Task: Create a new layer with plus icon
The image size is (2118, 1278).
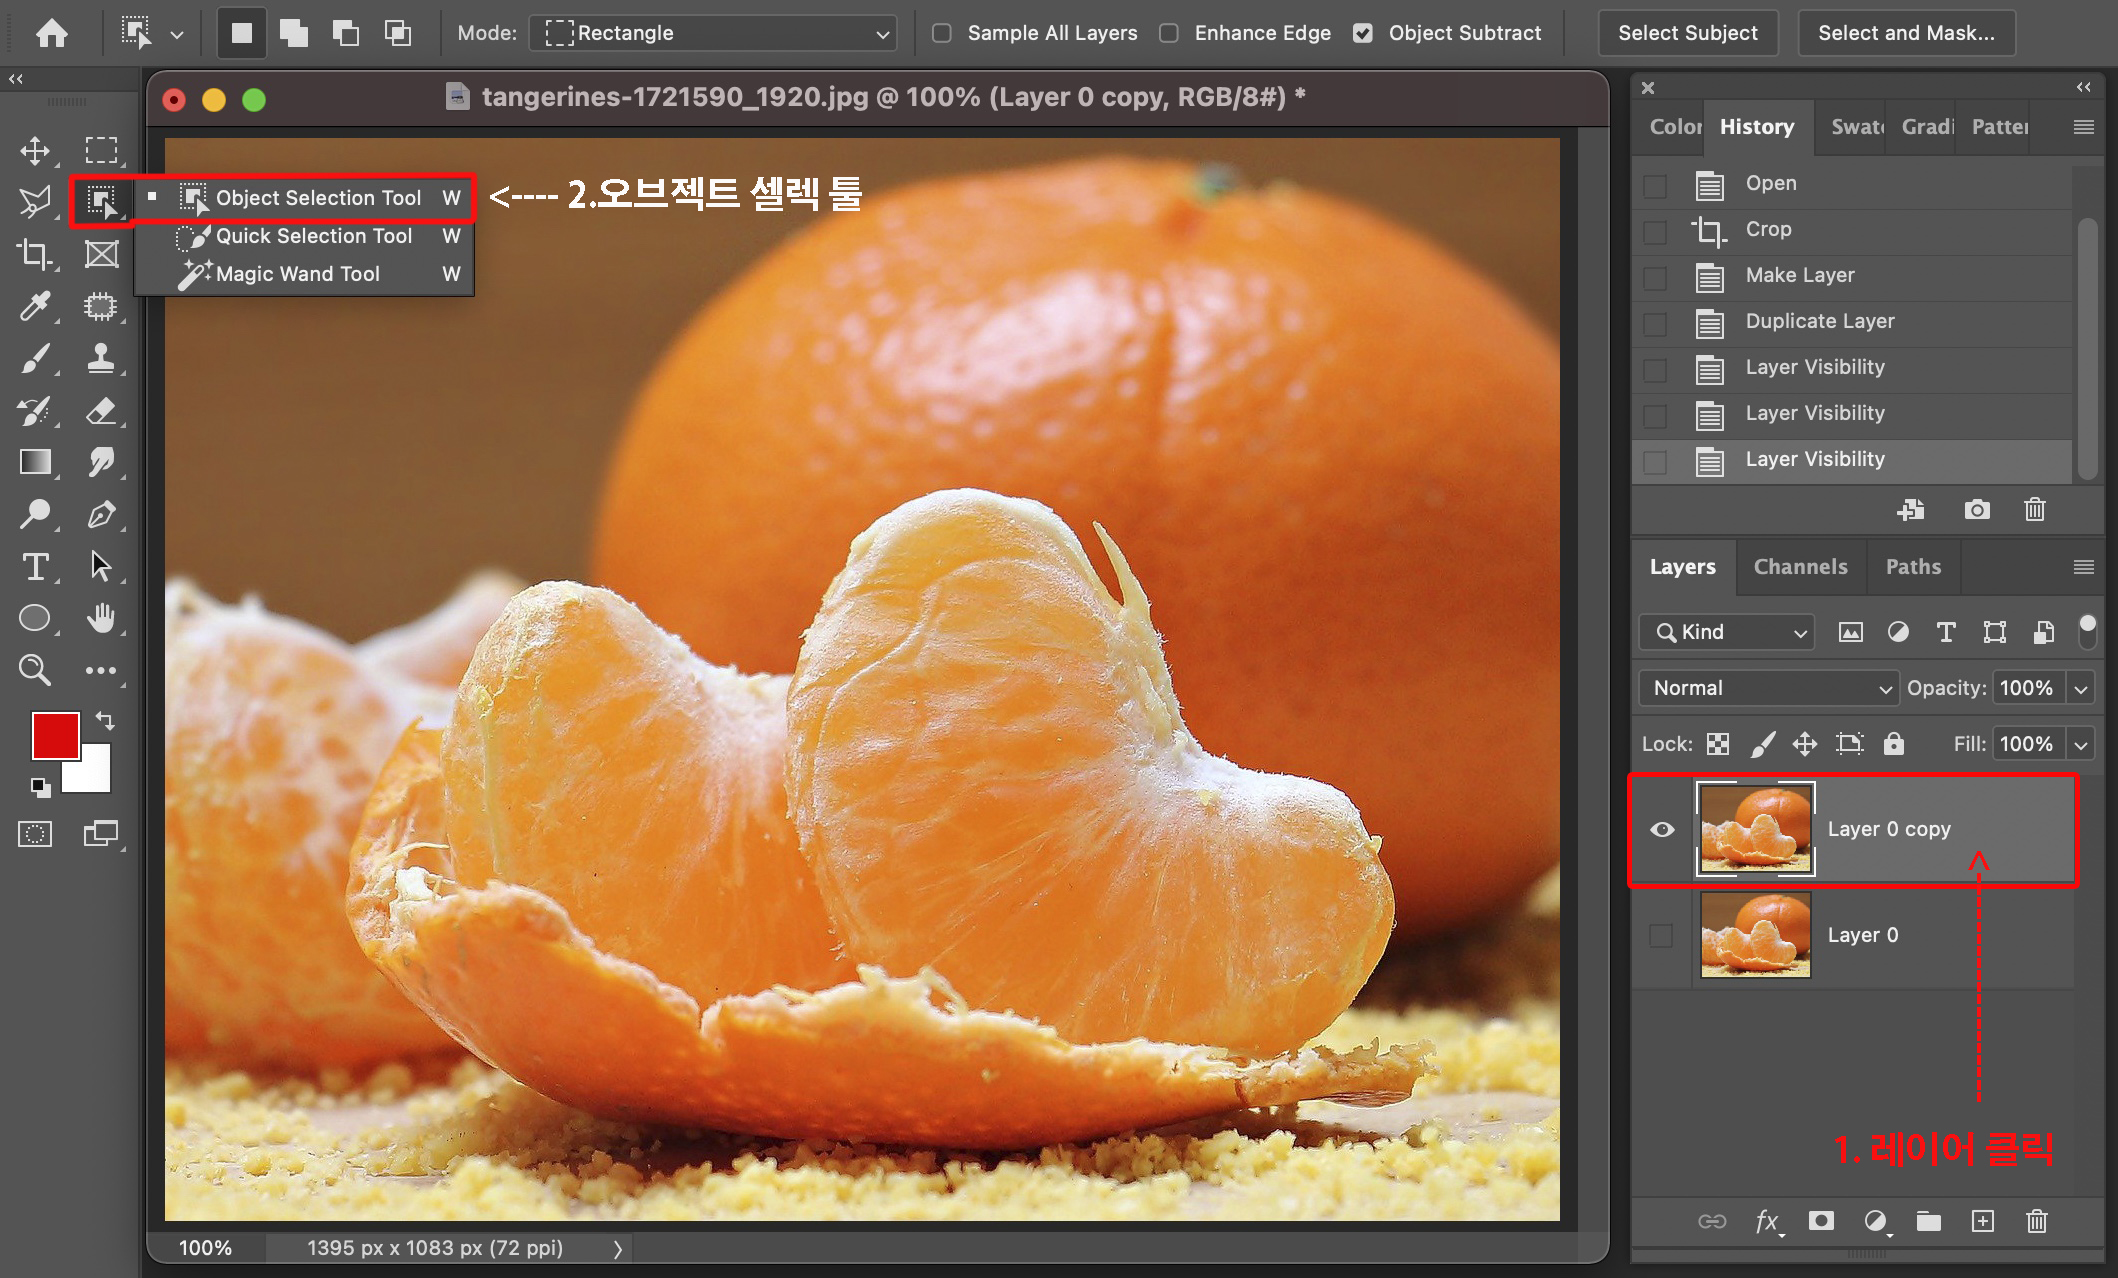Action: point(1982,1221)
